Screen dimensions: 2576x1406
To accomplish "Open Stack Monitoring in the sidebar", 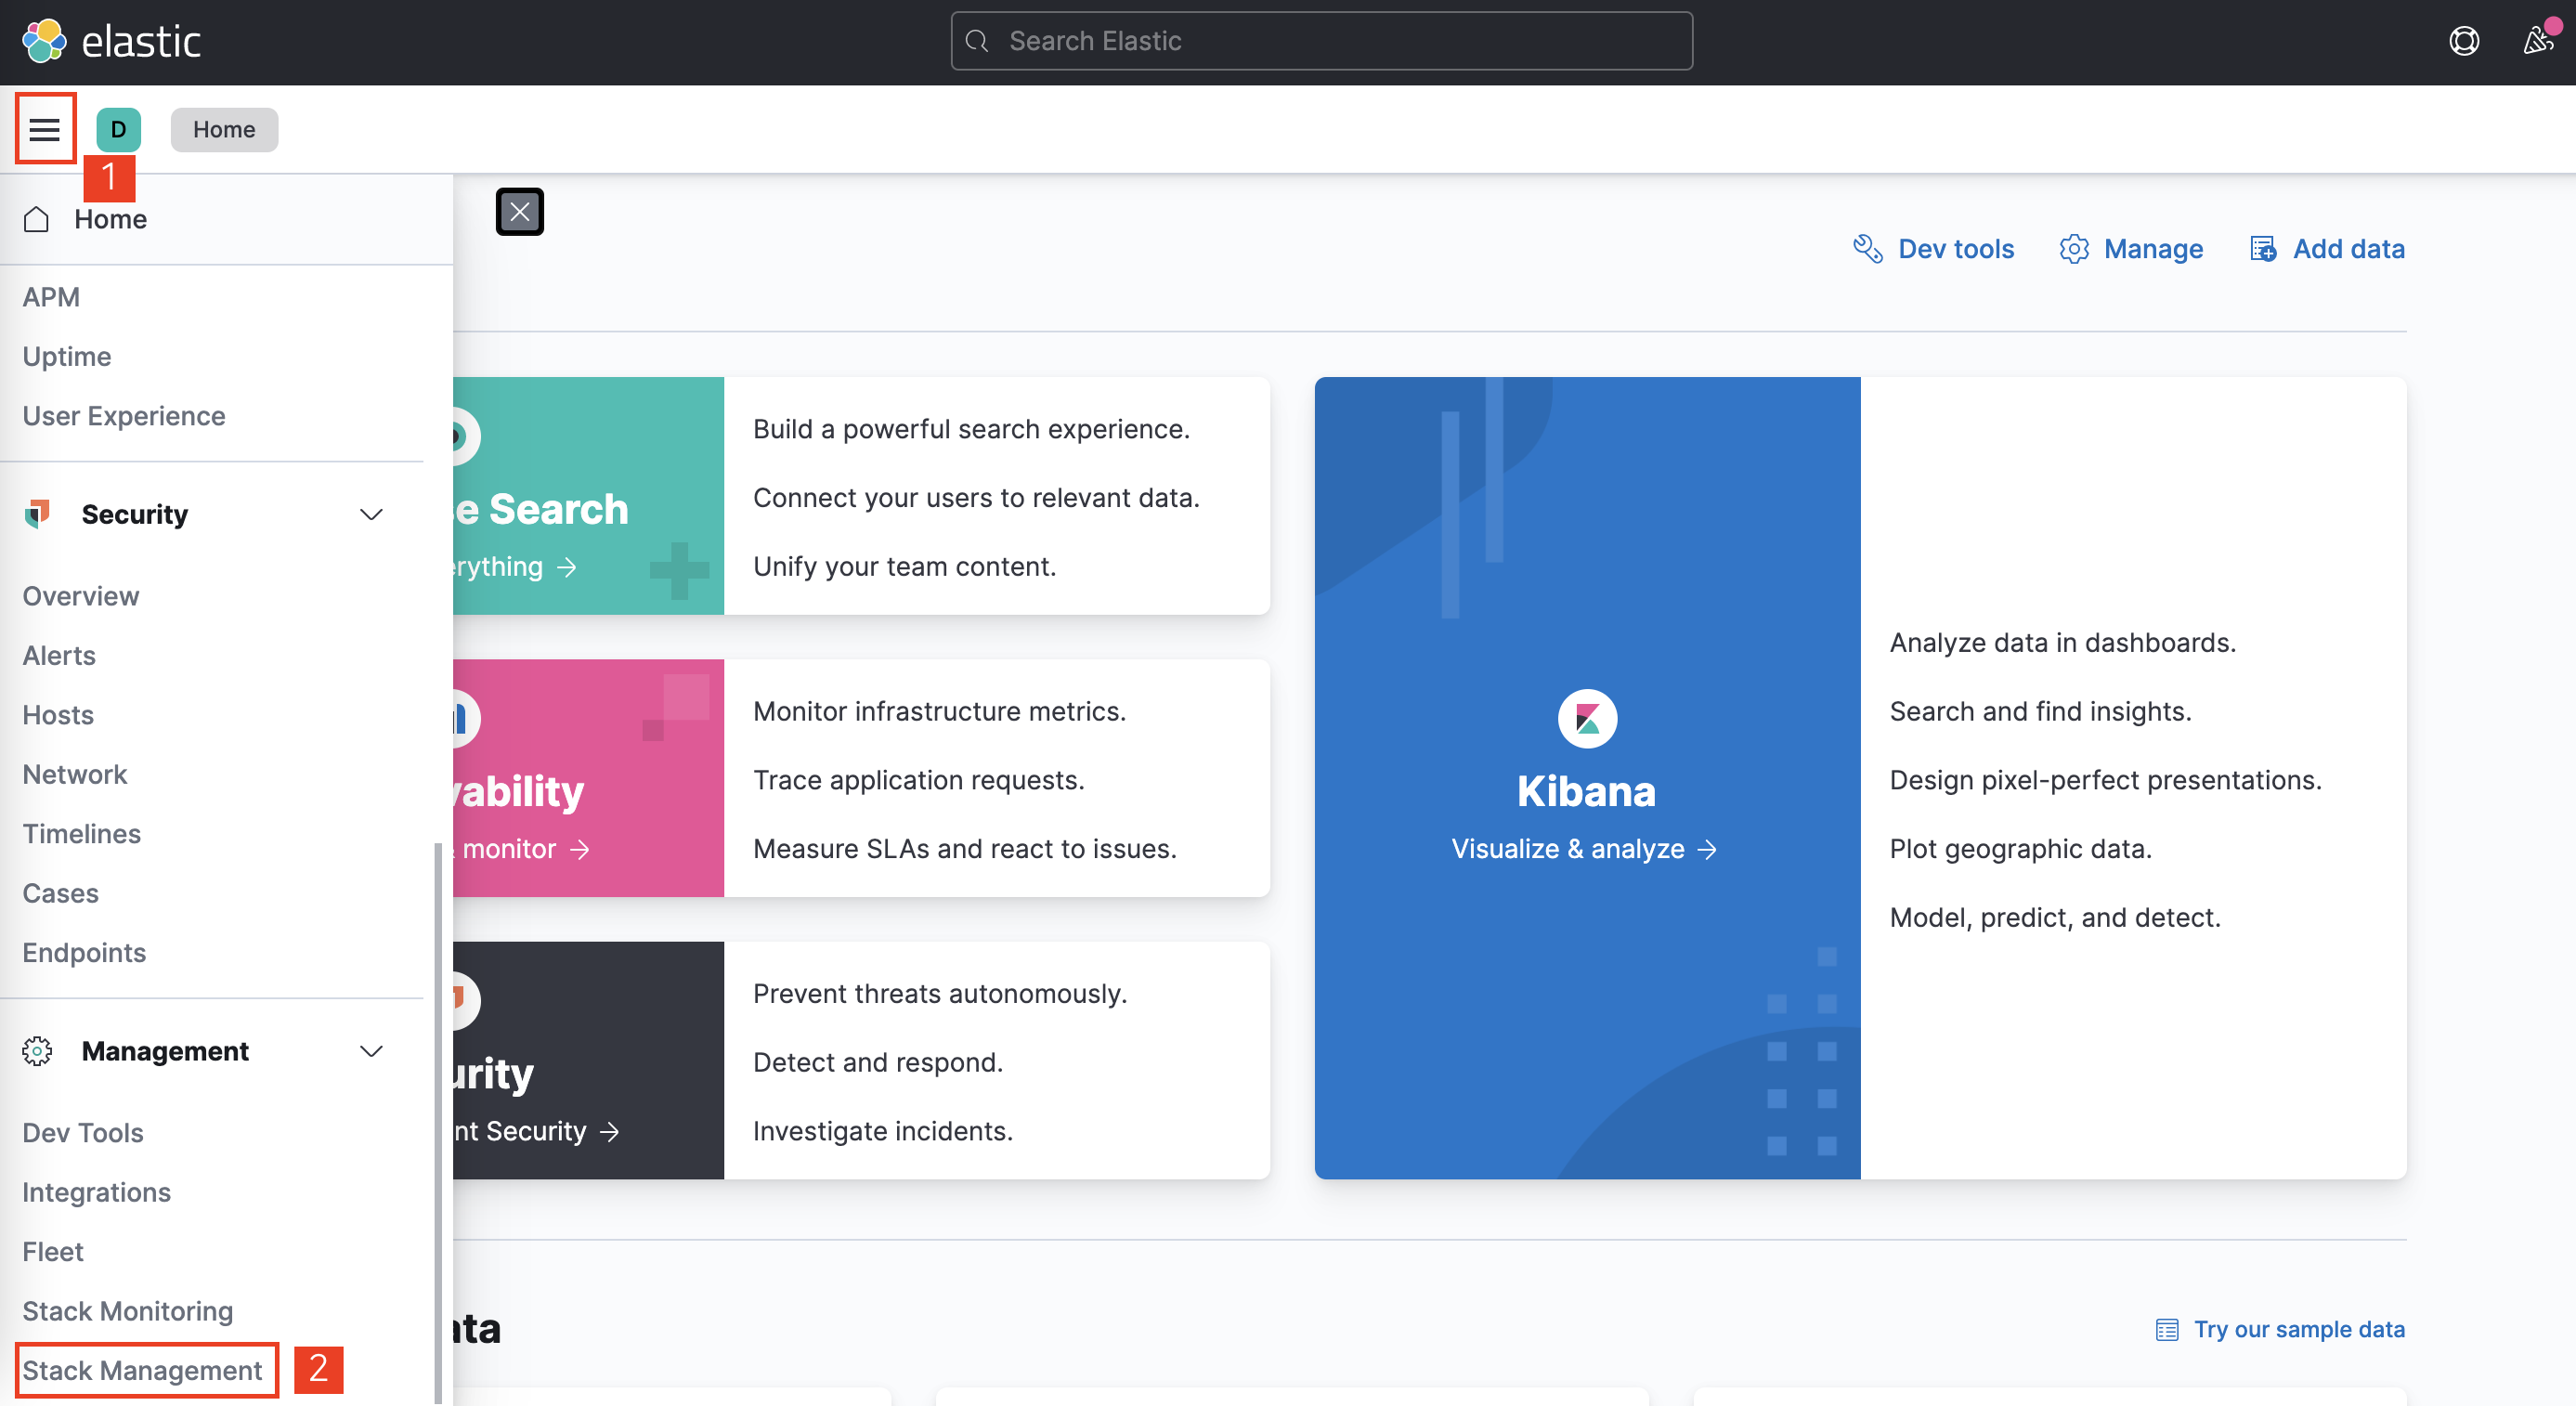I will (128, 1311).
